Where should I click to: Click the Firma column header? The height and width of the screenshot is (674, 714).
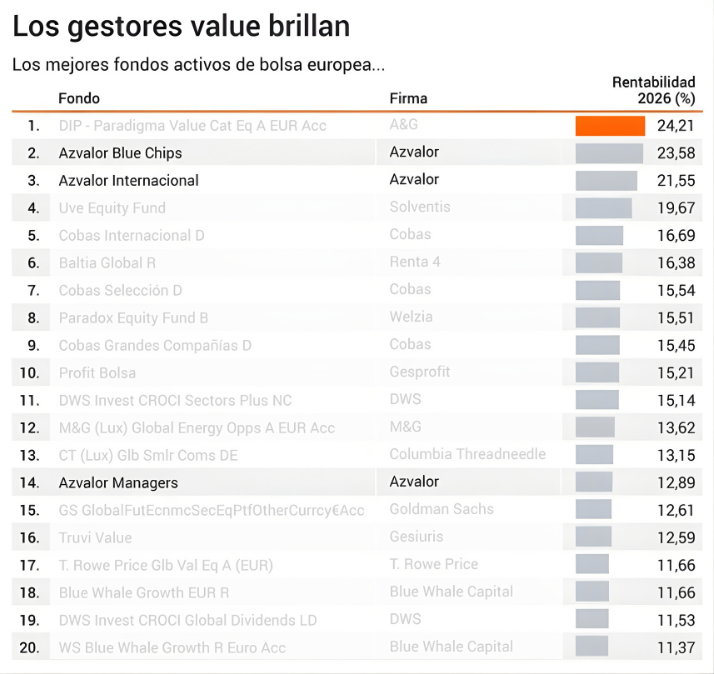[x=408, y=98]
